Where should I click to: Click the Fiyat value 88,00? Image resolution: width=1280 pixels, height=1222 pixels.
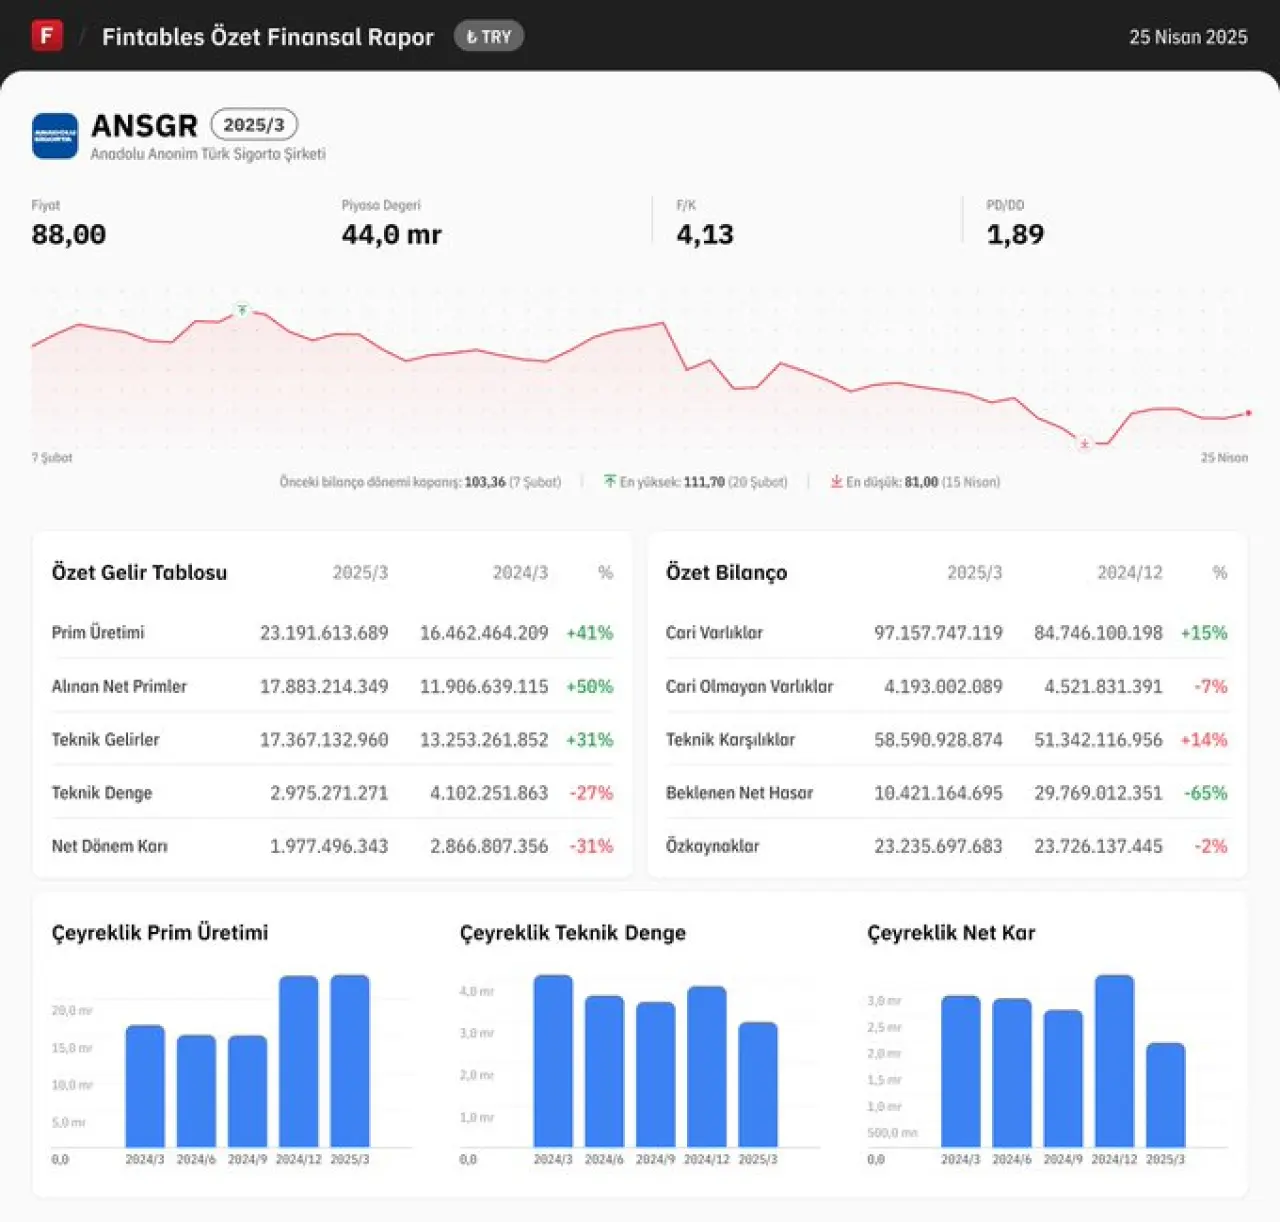click(x=69, y=234)
